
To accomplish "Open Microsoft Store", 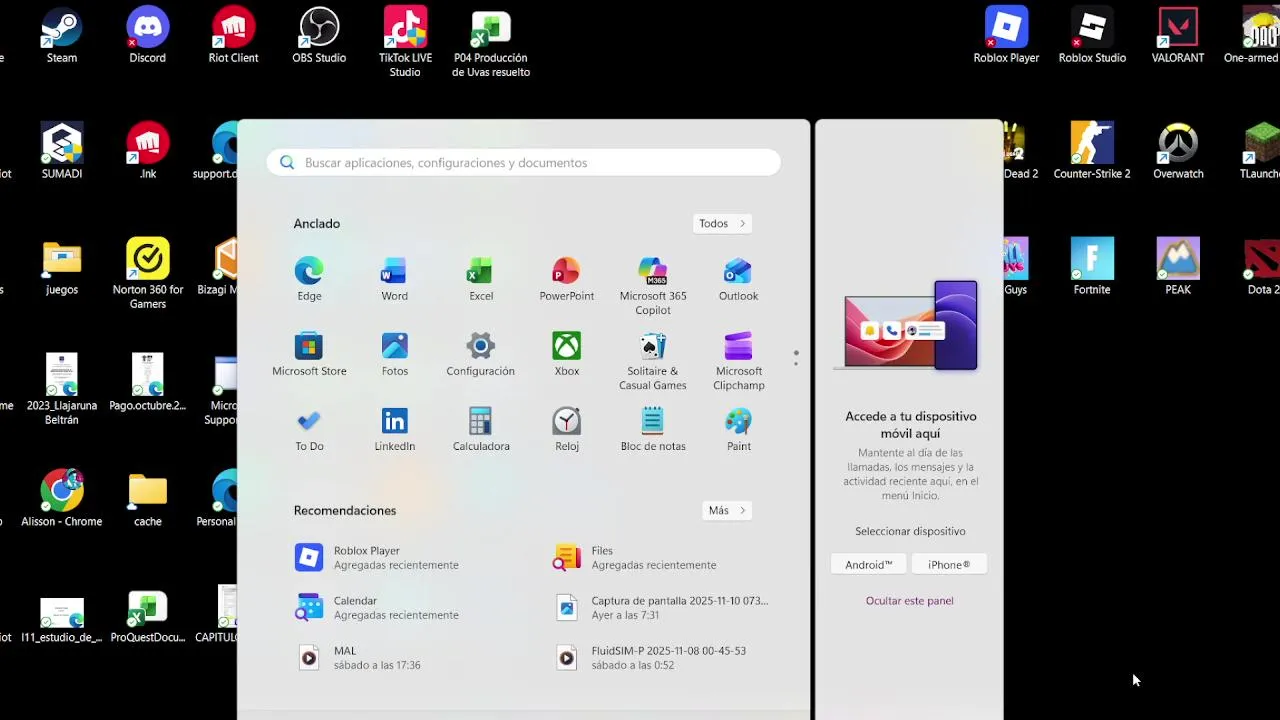I will pyautogui.click(x=309, y=354).
